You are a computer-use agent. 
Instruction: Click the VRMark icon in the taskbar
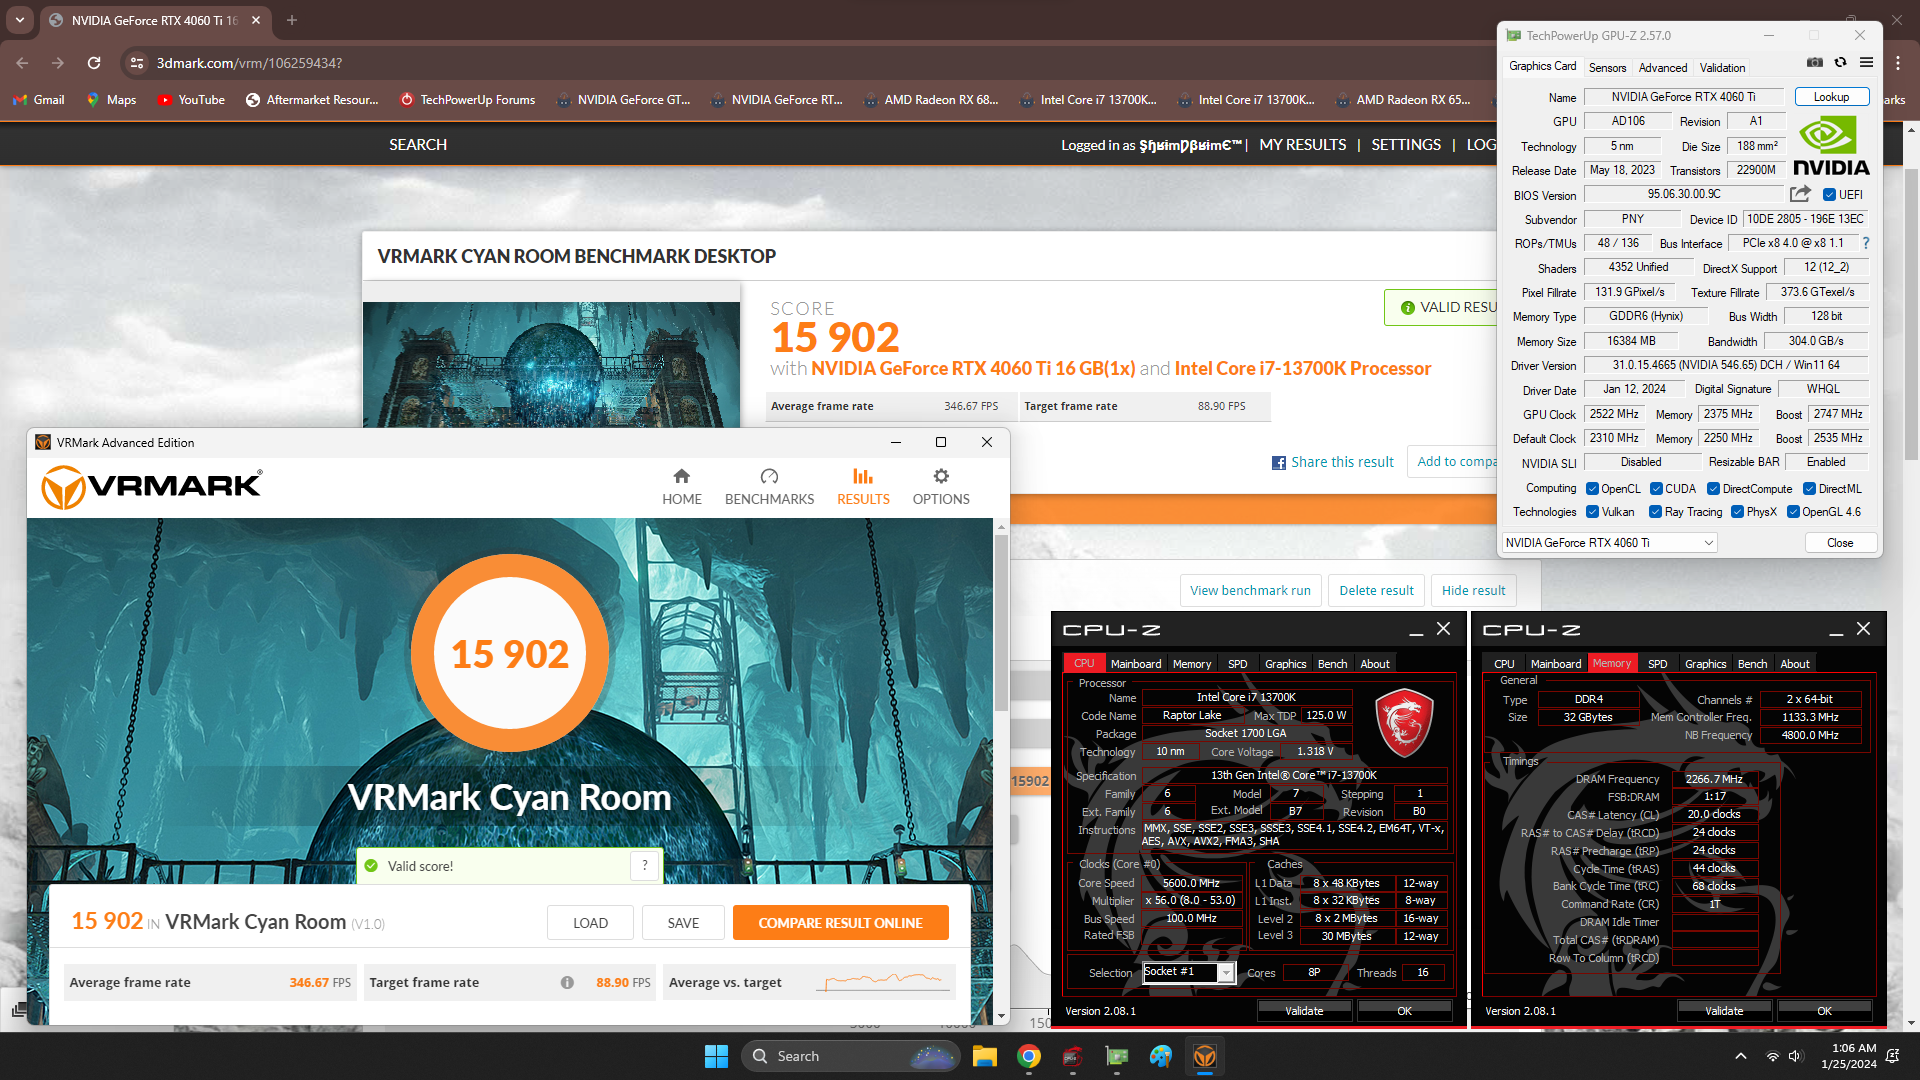click(1205, 1056)
